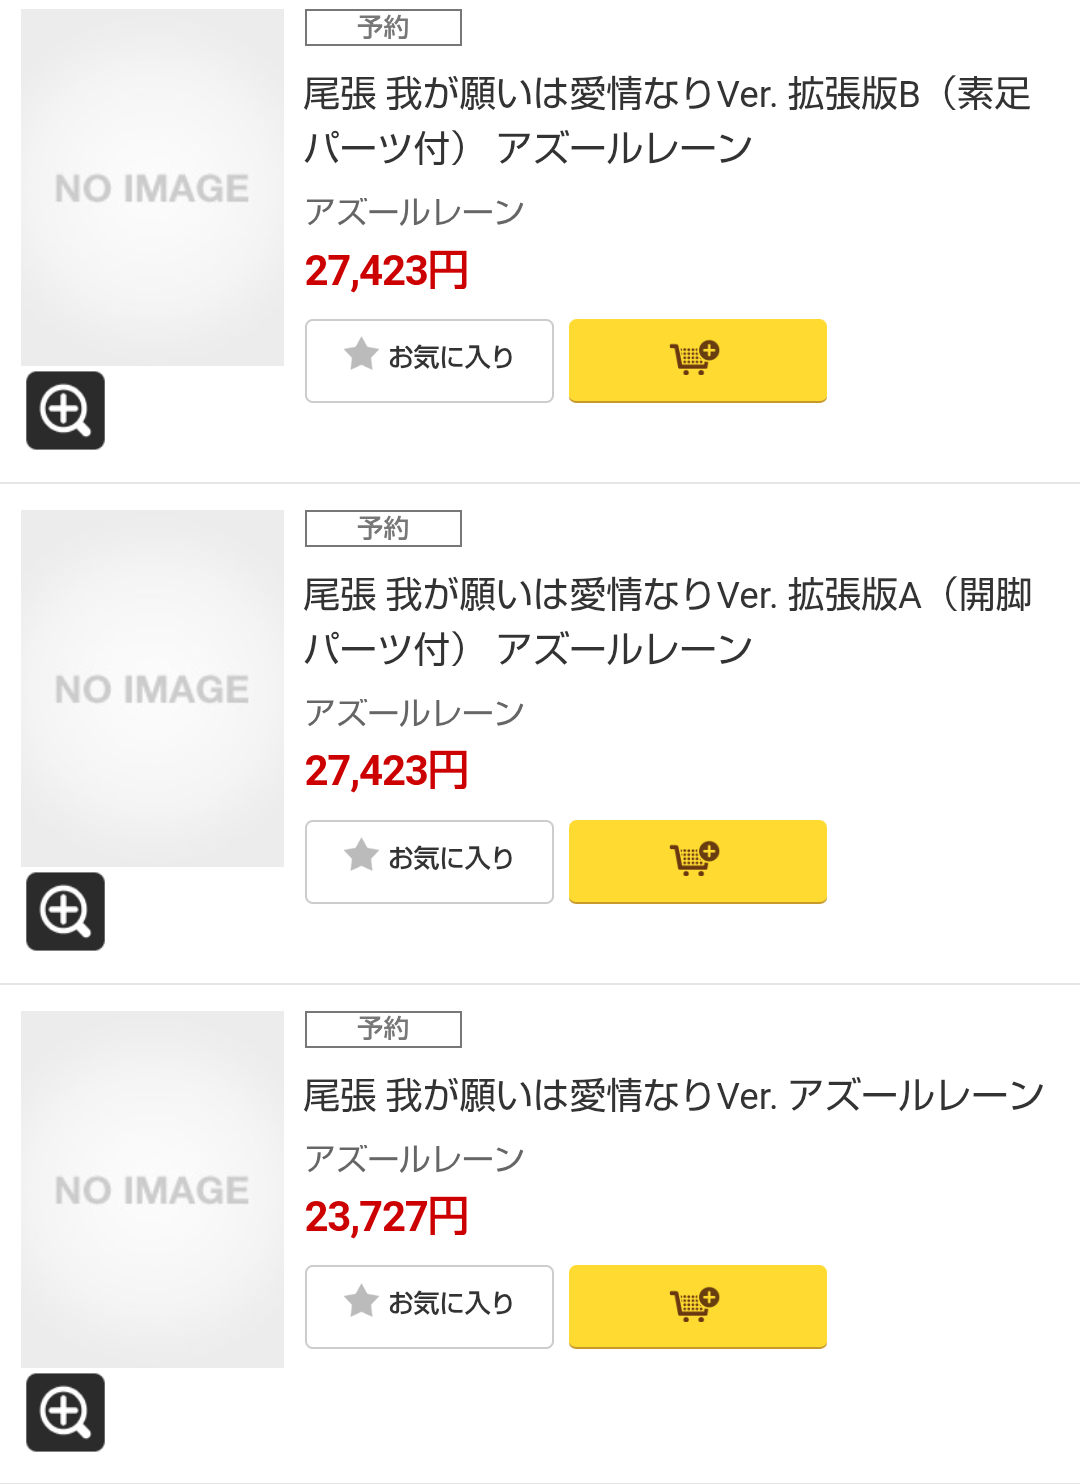Zoom the third product's image with the magnifier icon
1080x1484 pixels.
pyautogui.click(x=65, y=1412)
